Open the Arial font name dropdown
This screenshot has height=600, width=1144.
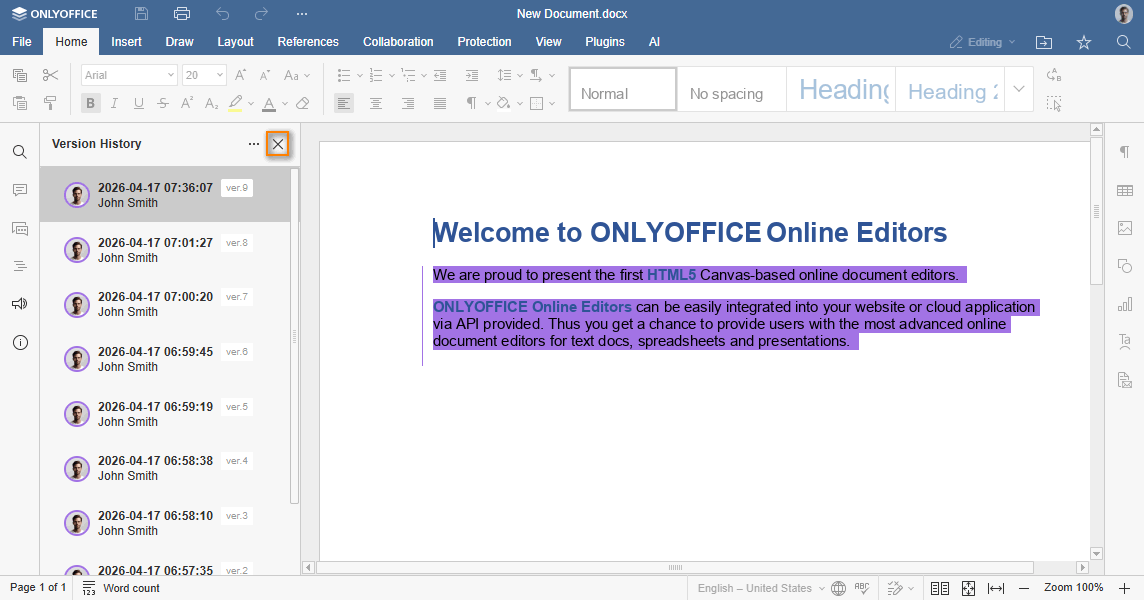click(x=129, y=75)
